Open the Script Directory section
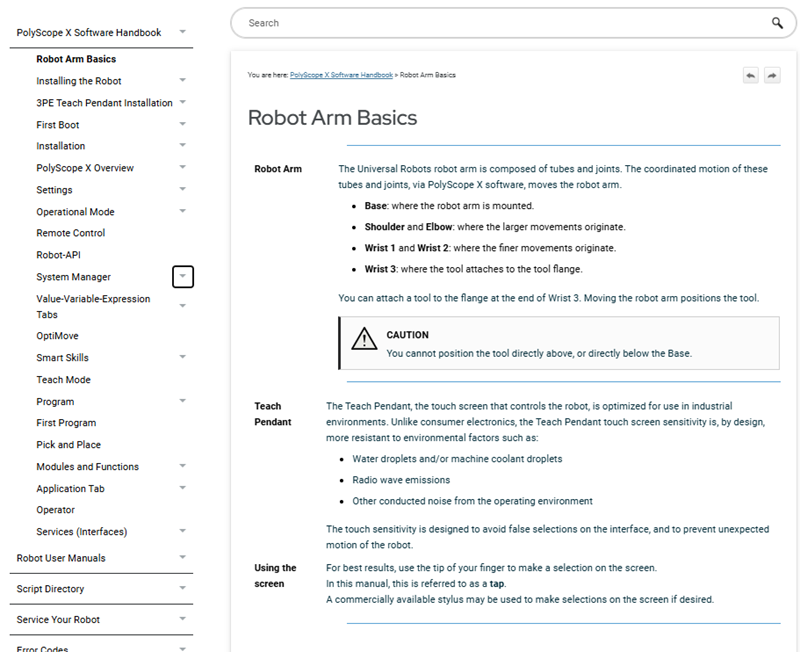The image size is (800, 652). click(50, 589)
